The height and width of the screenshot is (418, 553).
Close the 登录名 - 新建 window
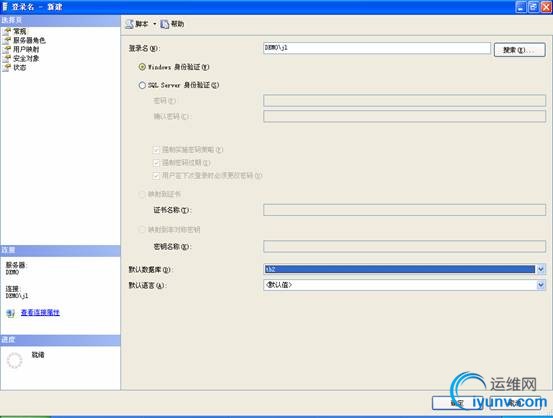pos(546,7)
